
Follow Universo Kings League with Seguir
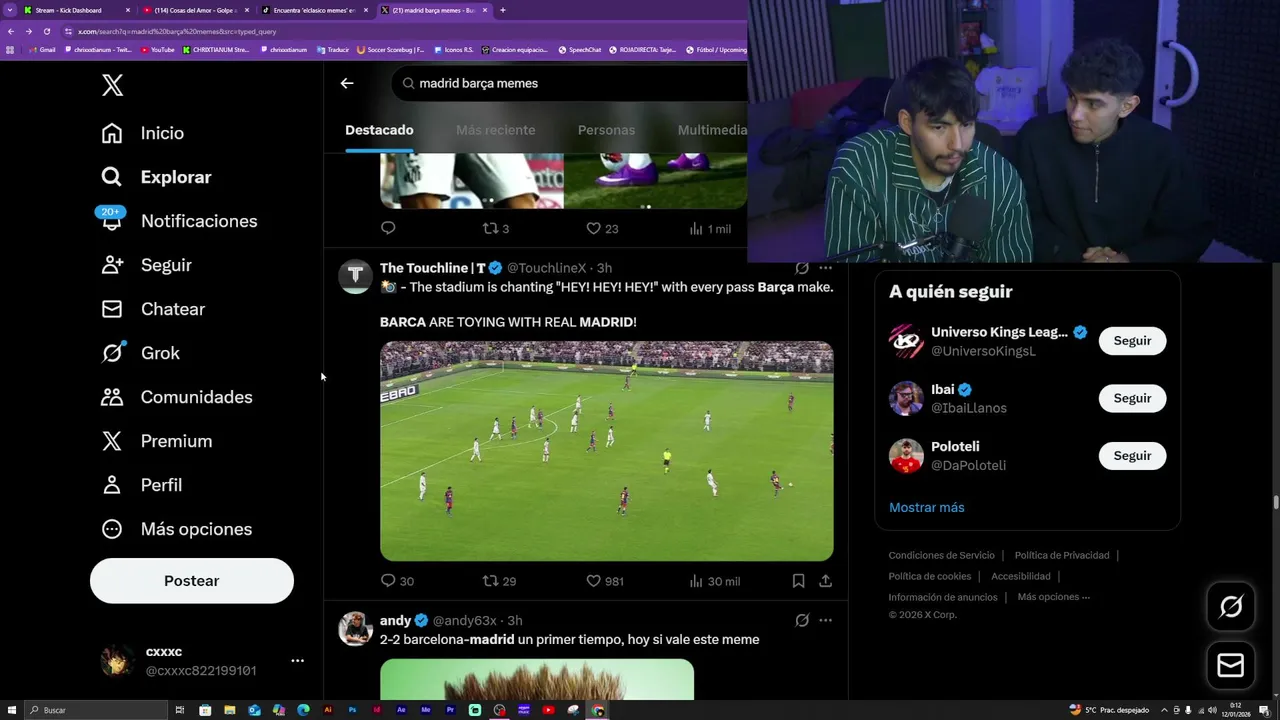(x=1132, y=341)
